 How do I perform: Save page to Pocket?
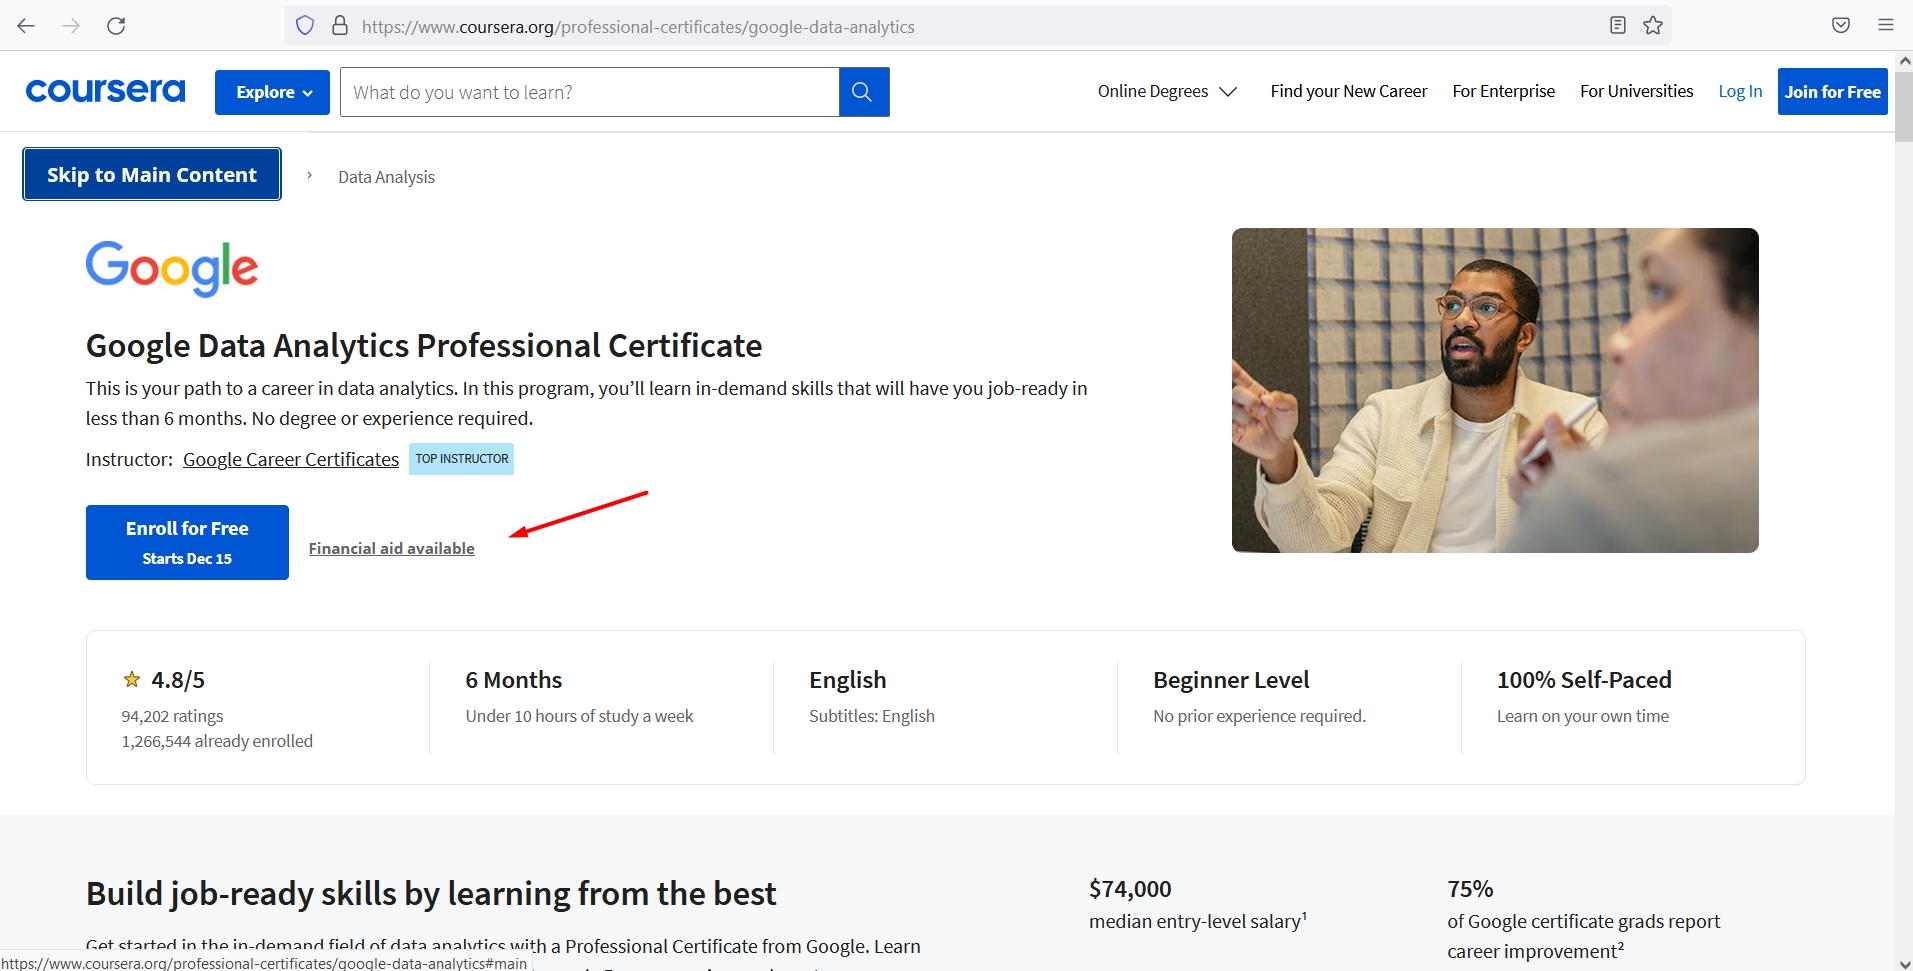click(x=1841, y=25)
